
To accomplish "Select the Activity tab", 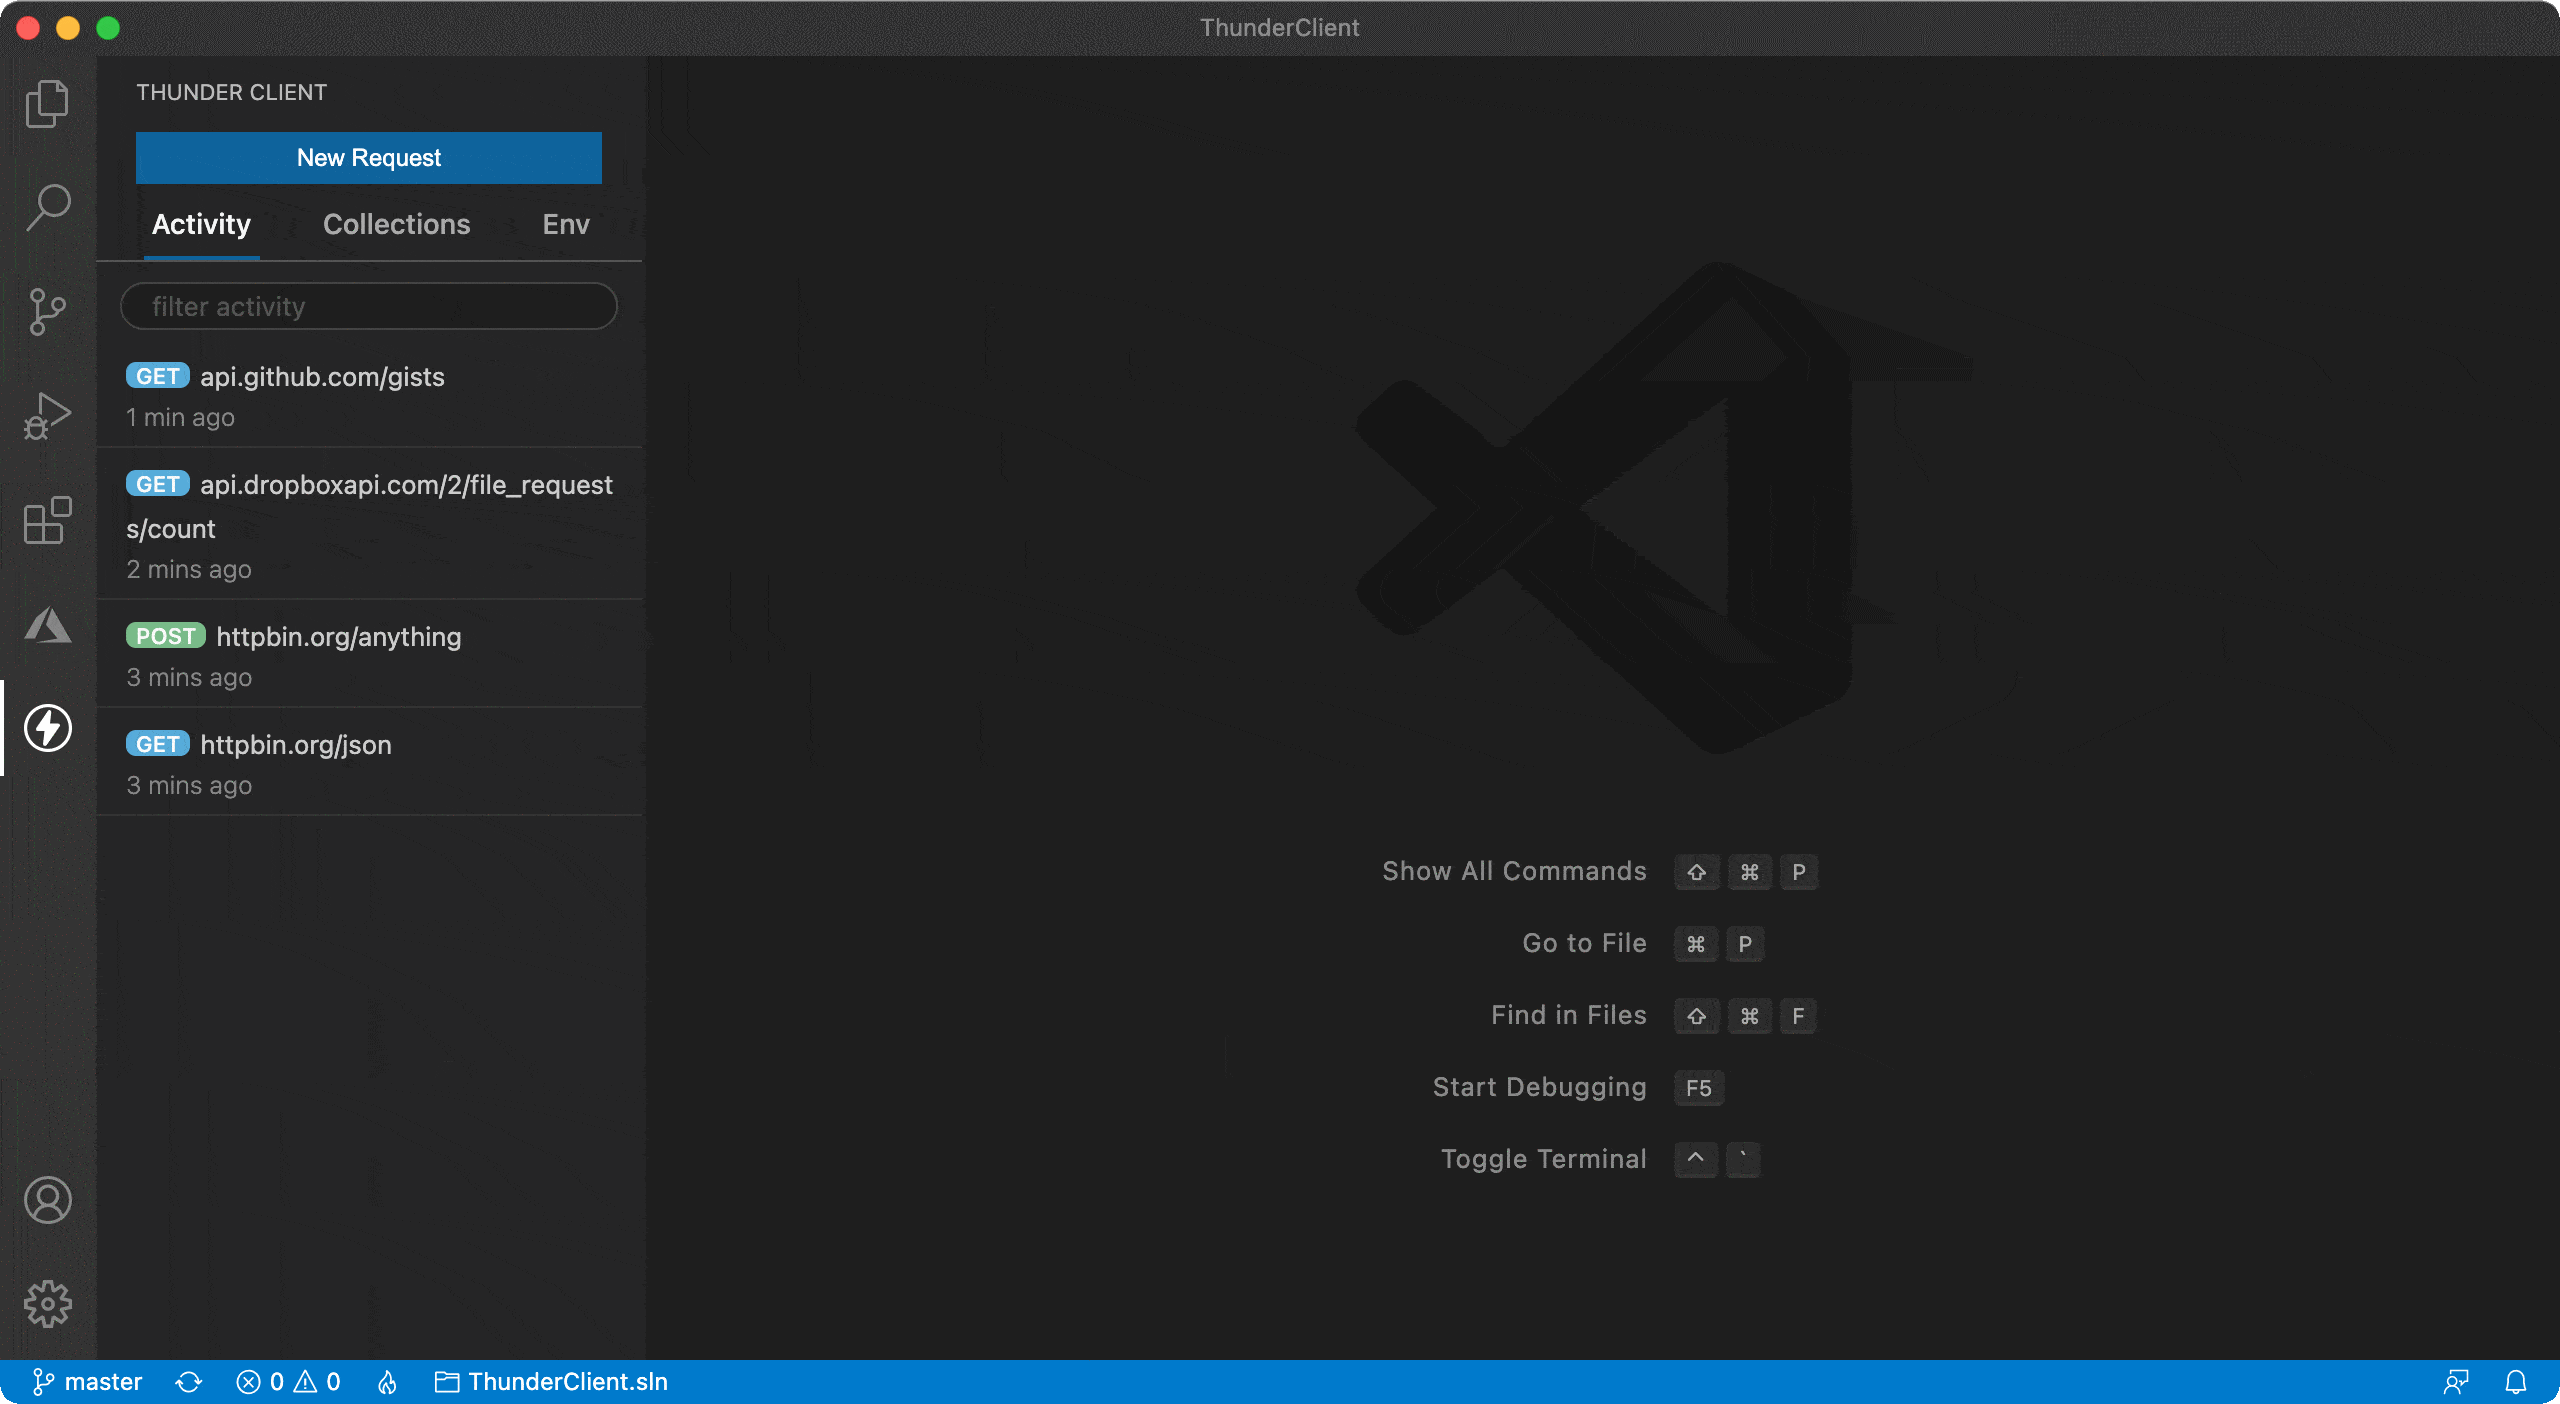I will coord(201,224).
